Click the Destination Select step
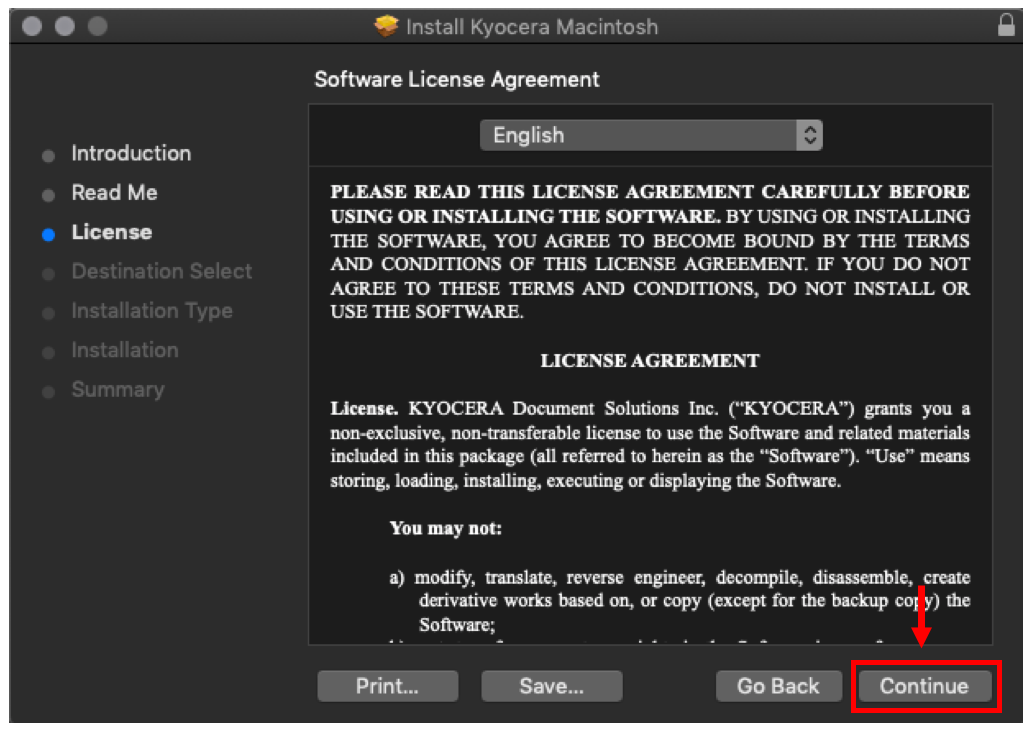This screenshot has height=730, width=1031. (x=161, y=271)
